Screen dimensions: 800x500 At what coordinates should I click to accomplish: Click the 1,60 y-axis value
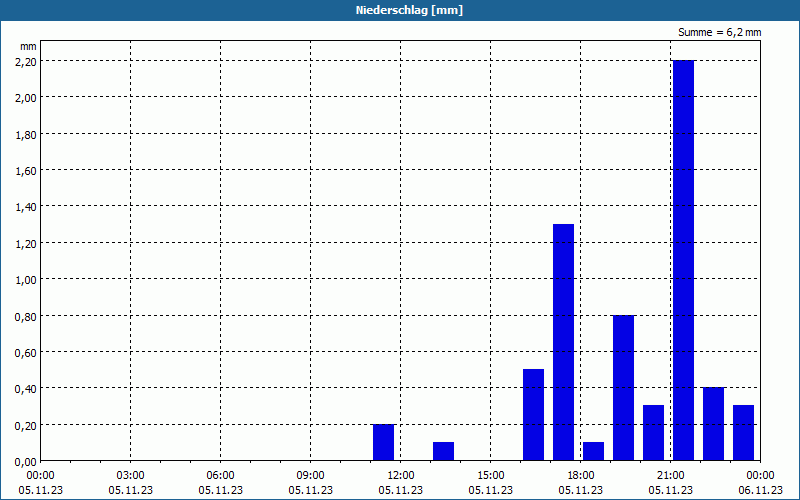[x=26, y=170]
